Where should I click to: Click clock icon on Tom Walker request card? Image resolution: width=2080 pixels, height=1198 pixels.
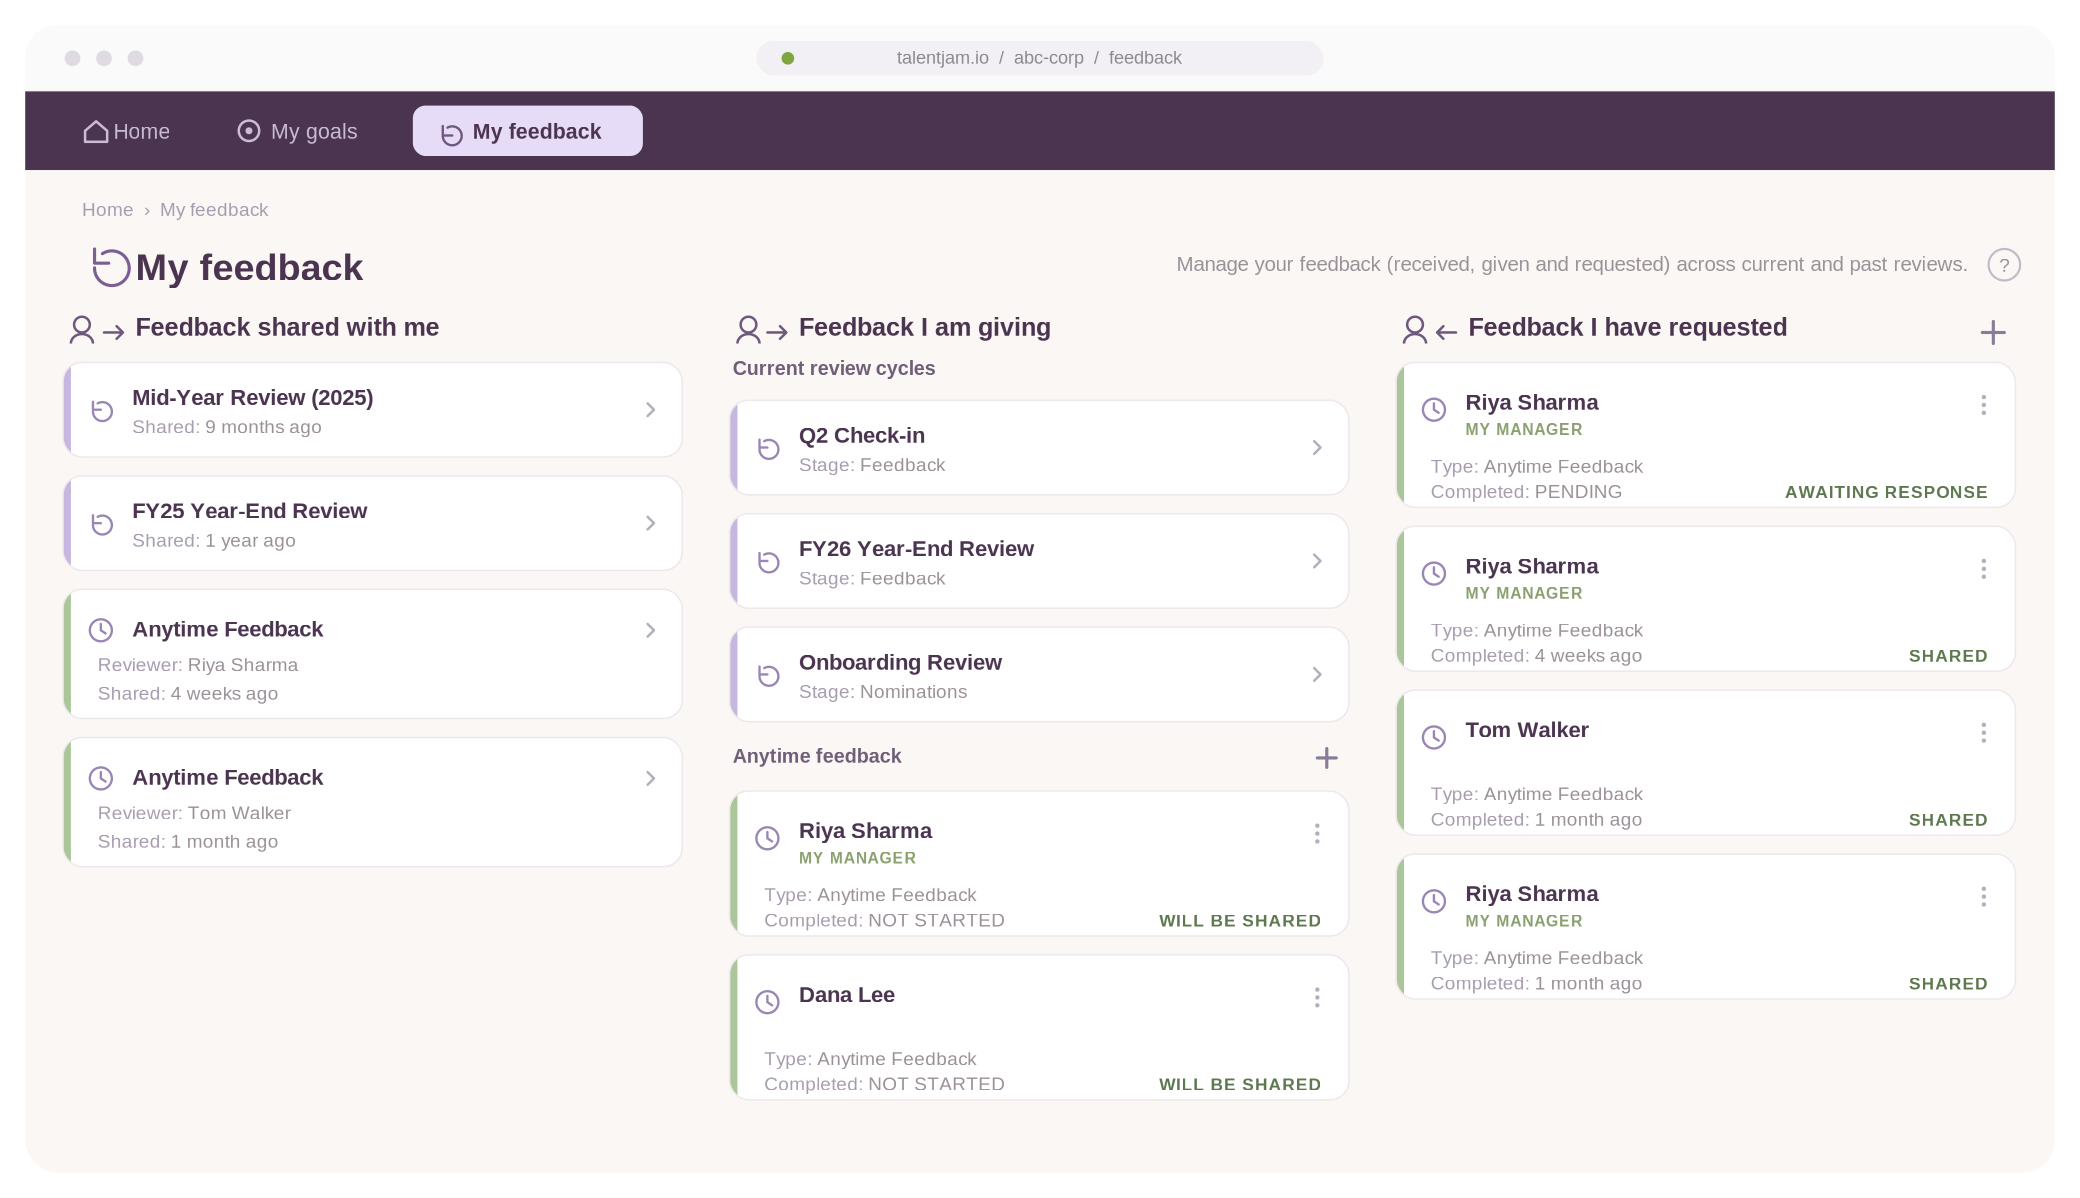click(x=1434, y=737)
